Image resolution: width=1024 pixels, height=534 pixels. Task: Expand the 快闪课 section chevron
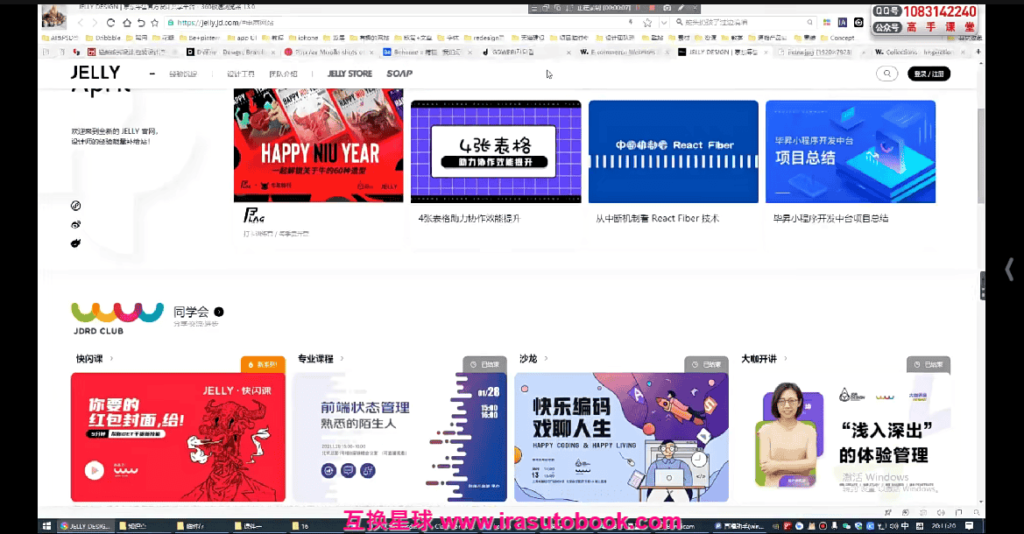tap(112, 358)
